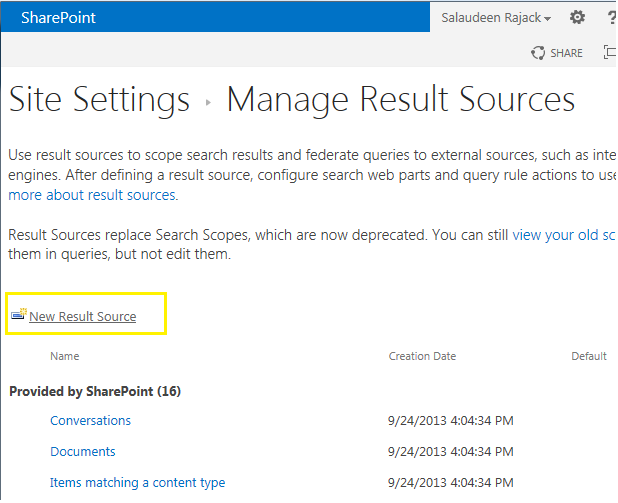618x503 pixels.
Task: Click the Manage Result Sources page title
Action: (401, 100)
